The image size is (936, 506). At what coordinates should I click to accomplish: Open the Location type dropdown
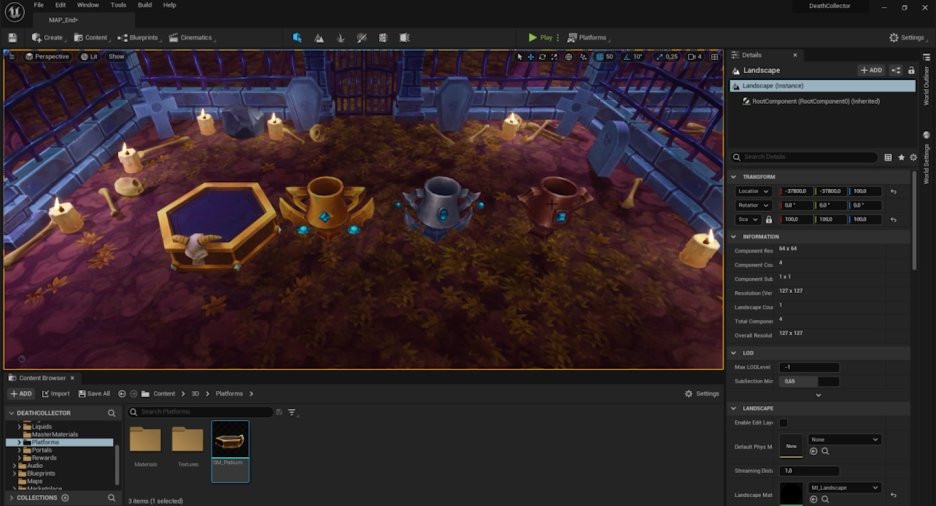(753, 192)
